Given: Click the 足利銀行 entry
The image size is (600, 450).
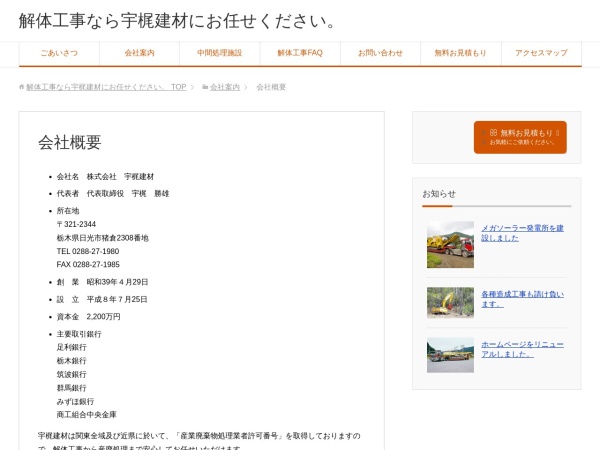Looking at the screenshot, I should (72, 347).
